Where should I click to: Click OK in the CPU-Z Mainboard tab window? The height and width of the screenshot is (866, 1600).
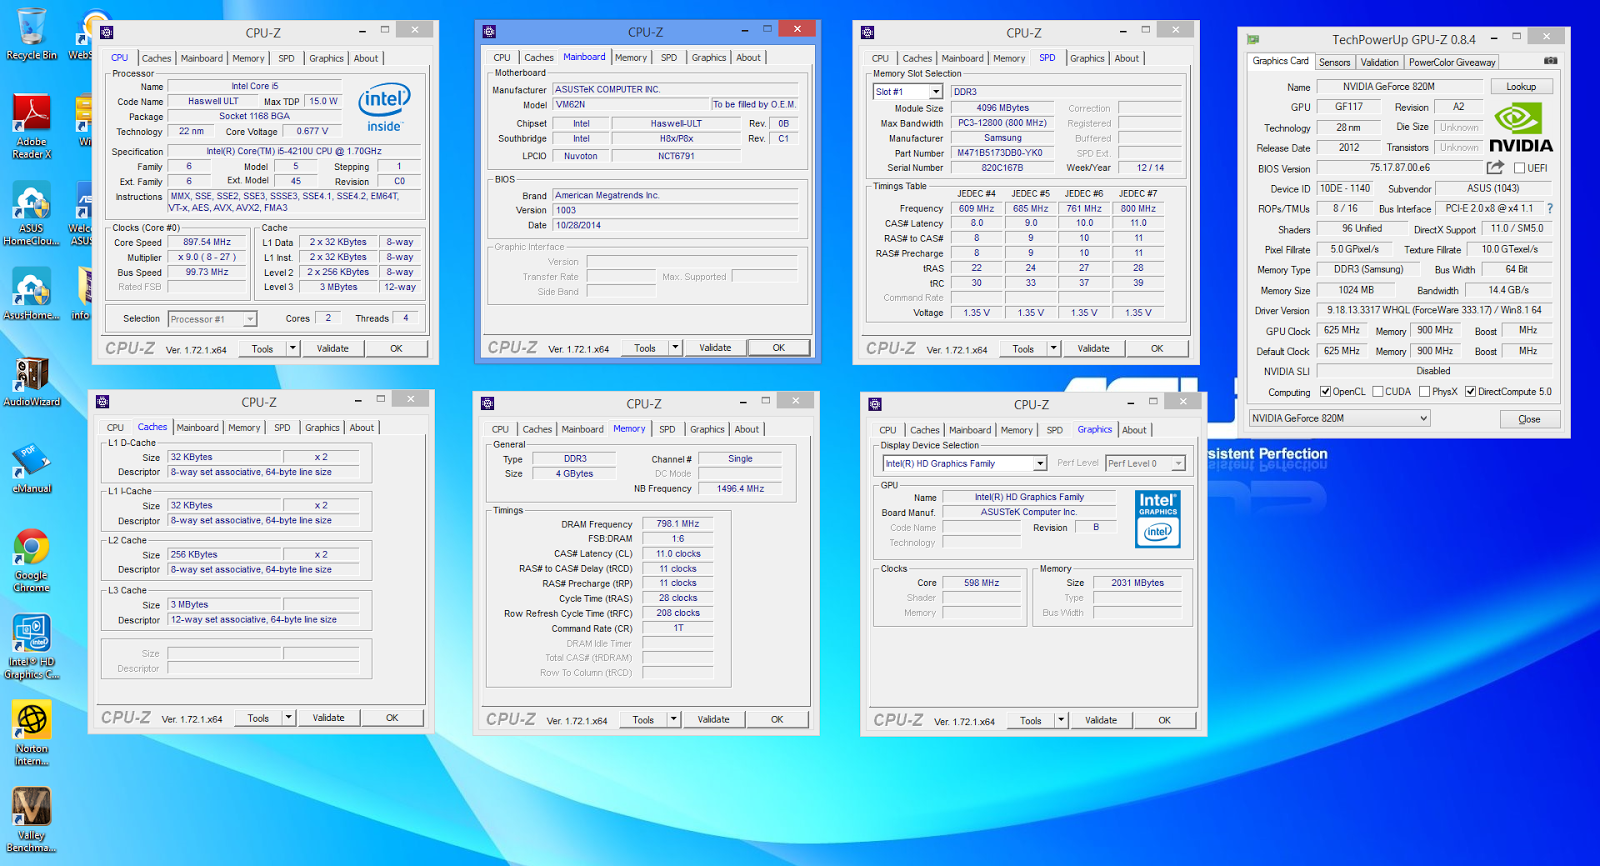[x=779, y=348]
